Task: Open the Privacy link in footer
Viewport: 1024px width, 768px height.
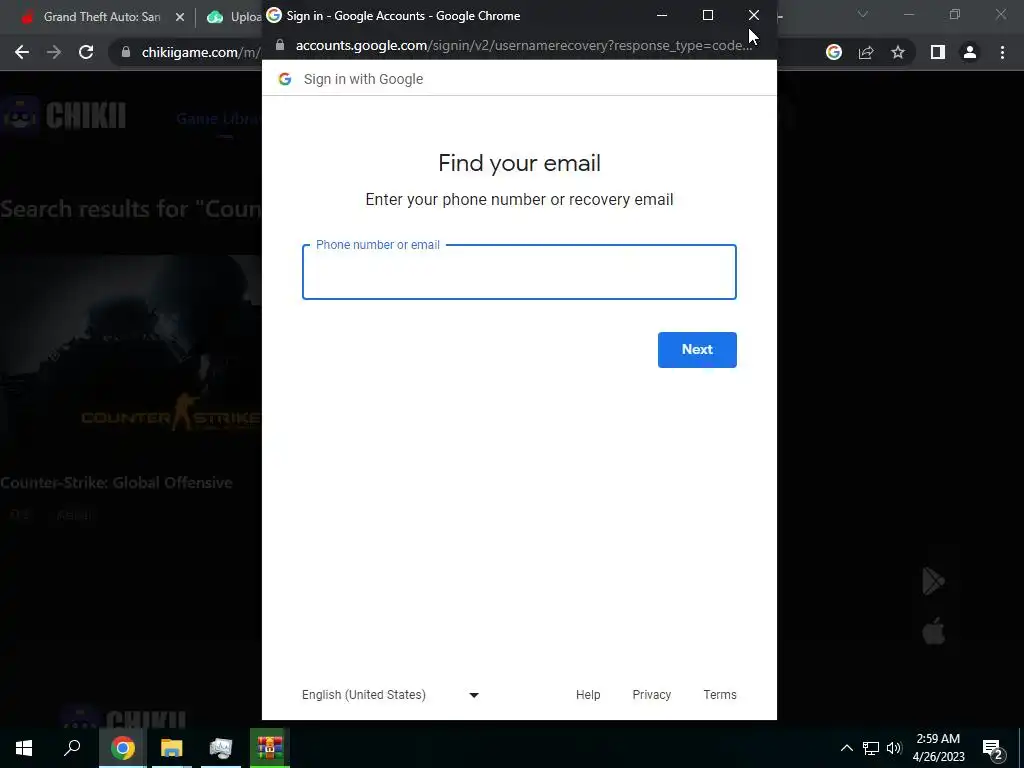Action: click(651, 695)
